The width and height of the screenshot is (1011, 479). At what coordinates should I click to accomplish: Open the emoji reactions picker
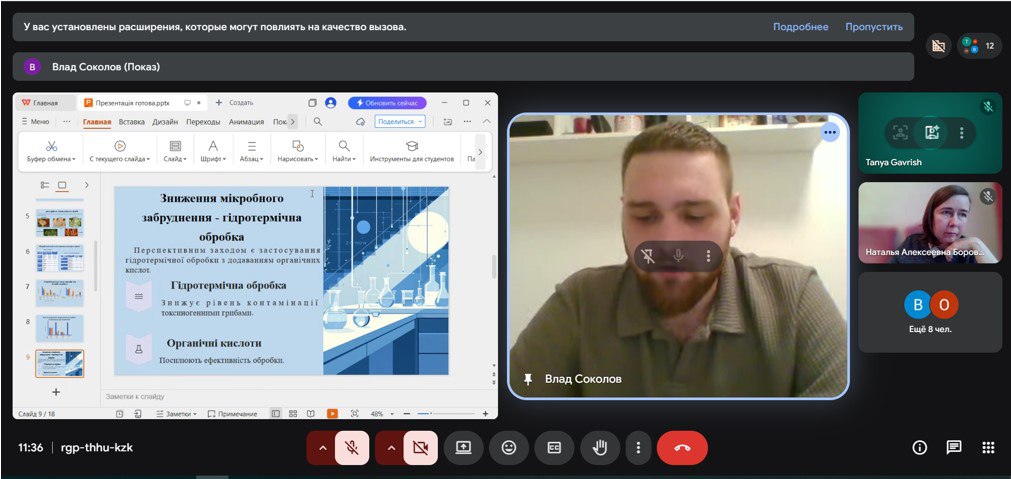509,448
